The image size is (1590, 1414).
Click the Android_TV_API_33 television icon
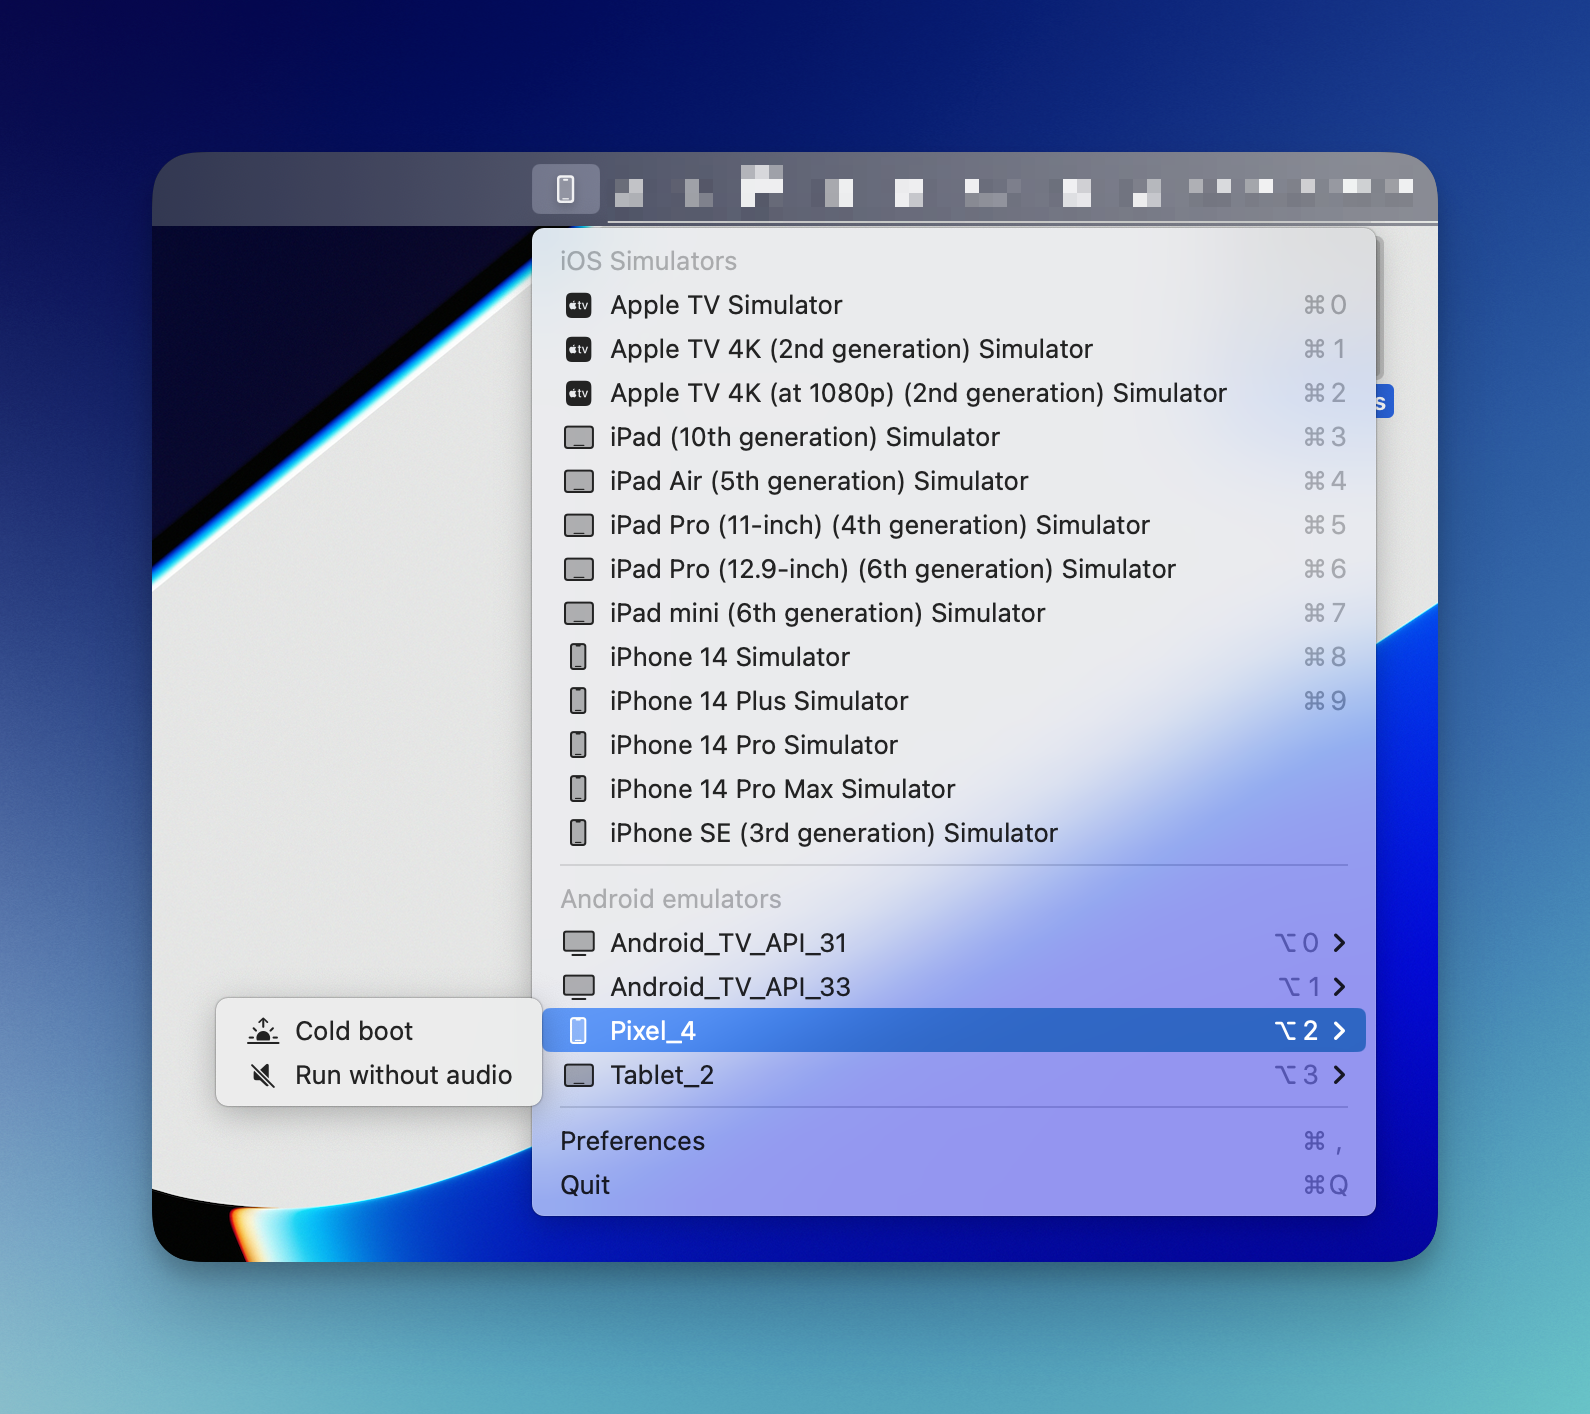(579, 987)
